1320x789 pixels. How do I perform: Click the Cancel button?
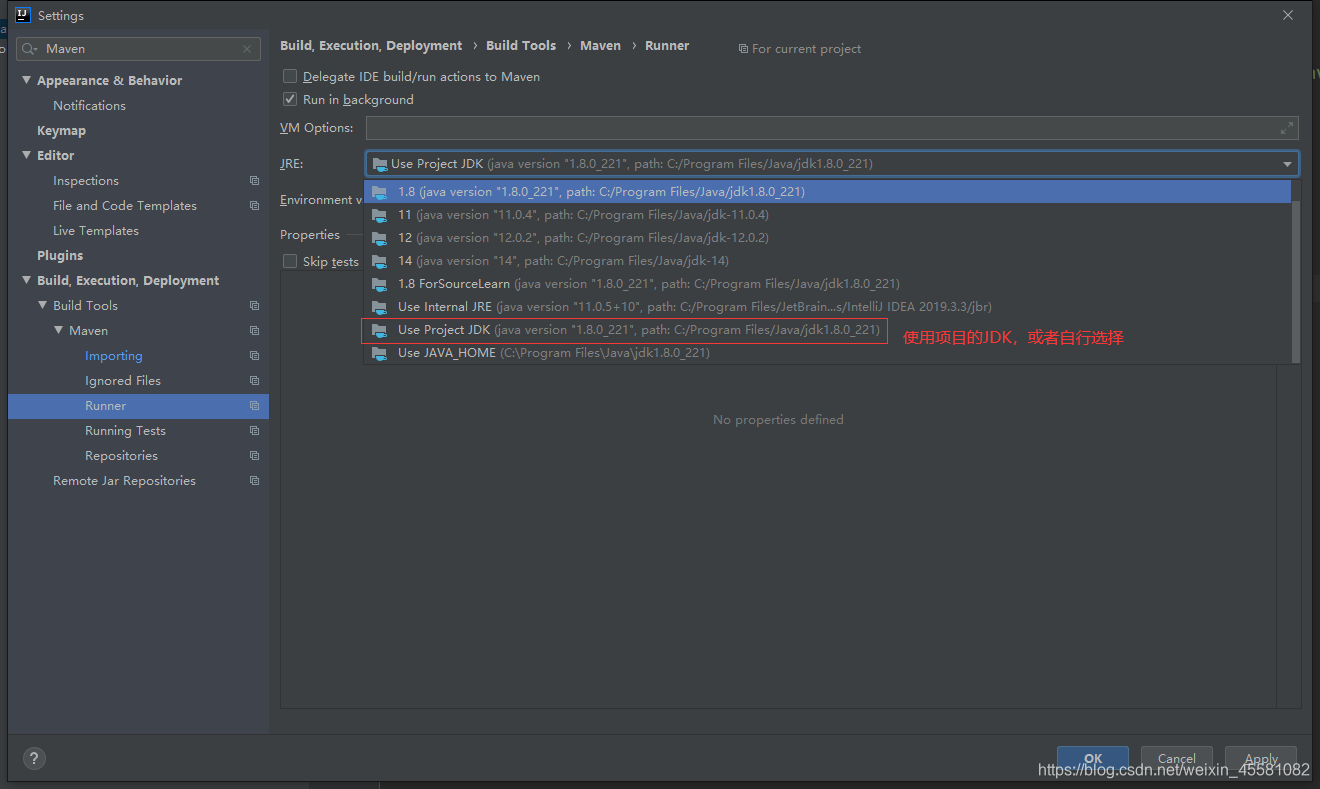(x=1177, y=758)
